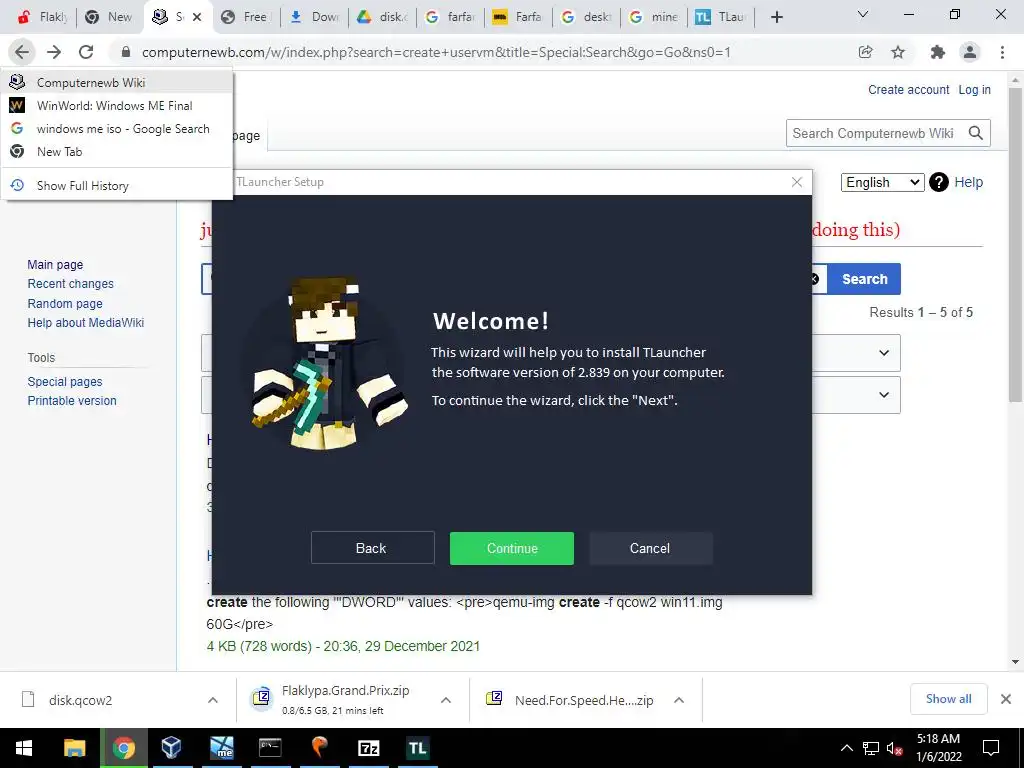The height and width of the screenshot is (768, 1024).
Task: Click Cancel in TLauncher Setup
Action: pyautogui.click(x=650, y=548)
